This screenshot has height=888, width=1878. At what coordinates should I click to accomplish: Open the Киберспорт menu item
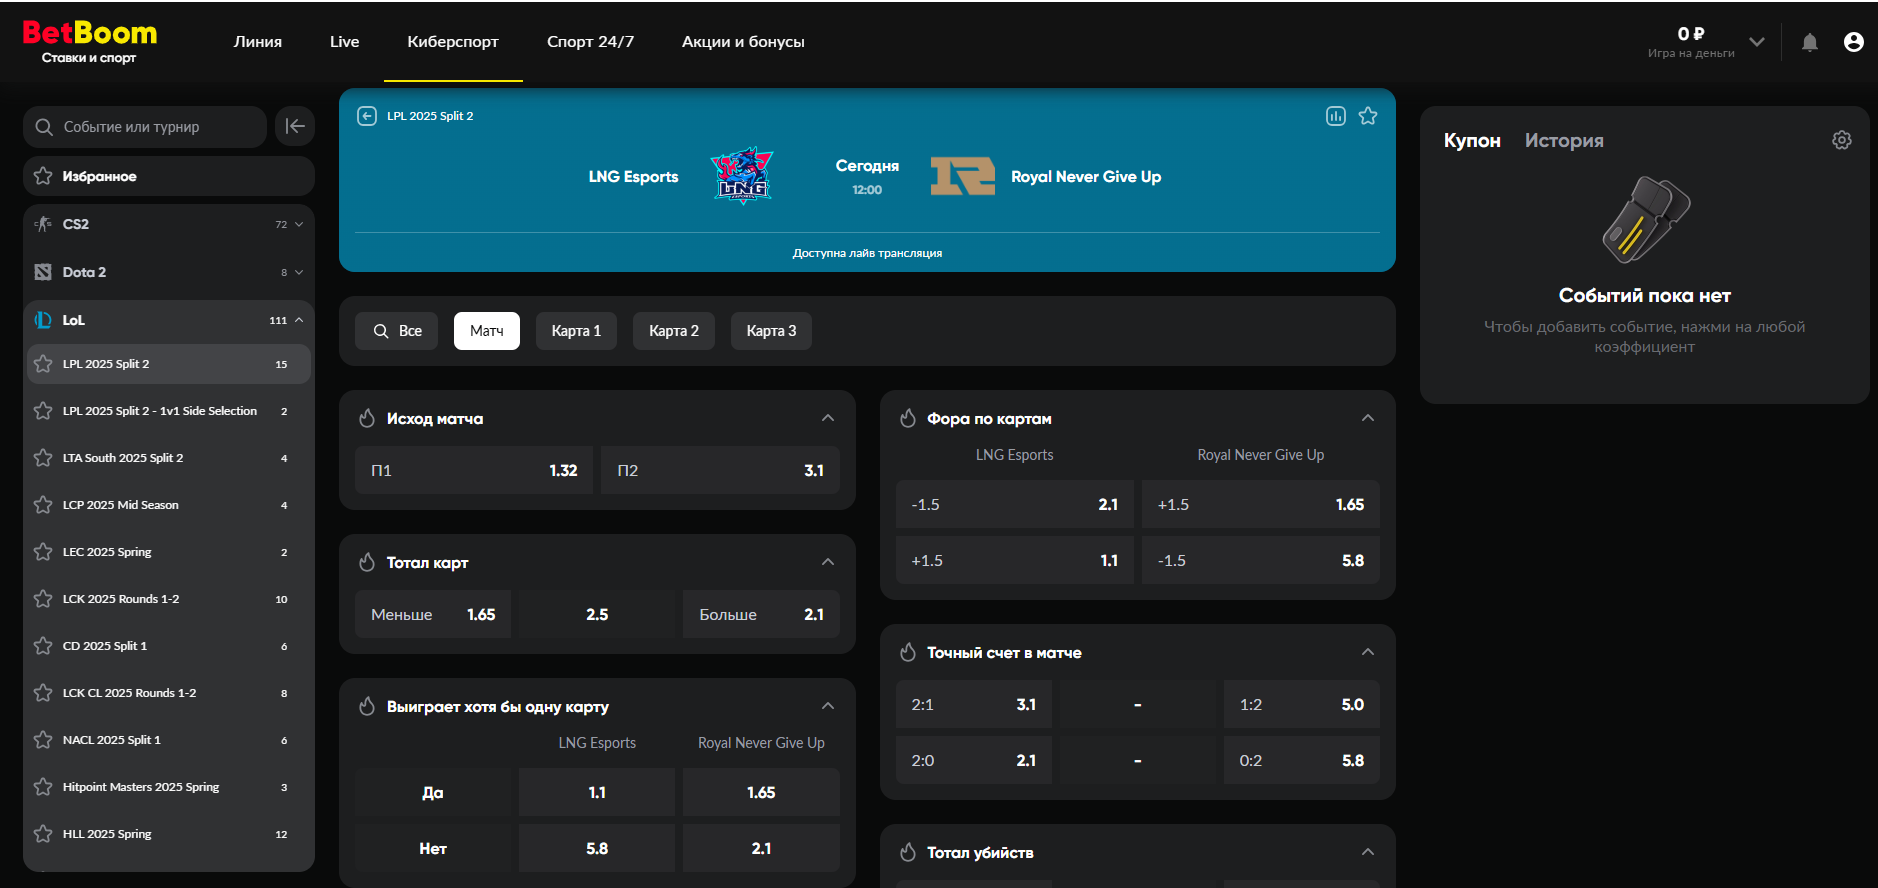pos(453,42)
